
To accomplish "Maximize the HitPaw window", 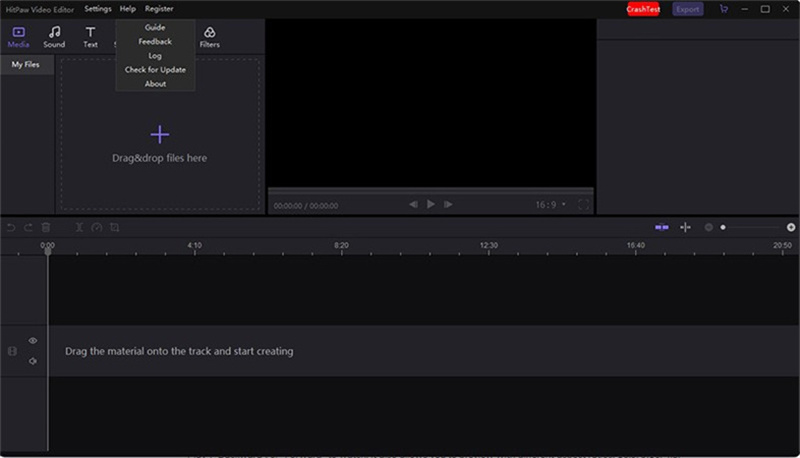I will tap(765, 9).
